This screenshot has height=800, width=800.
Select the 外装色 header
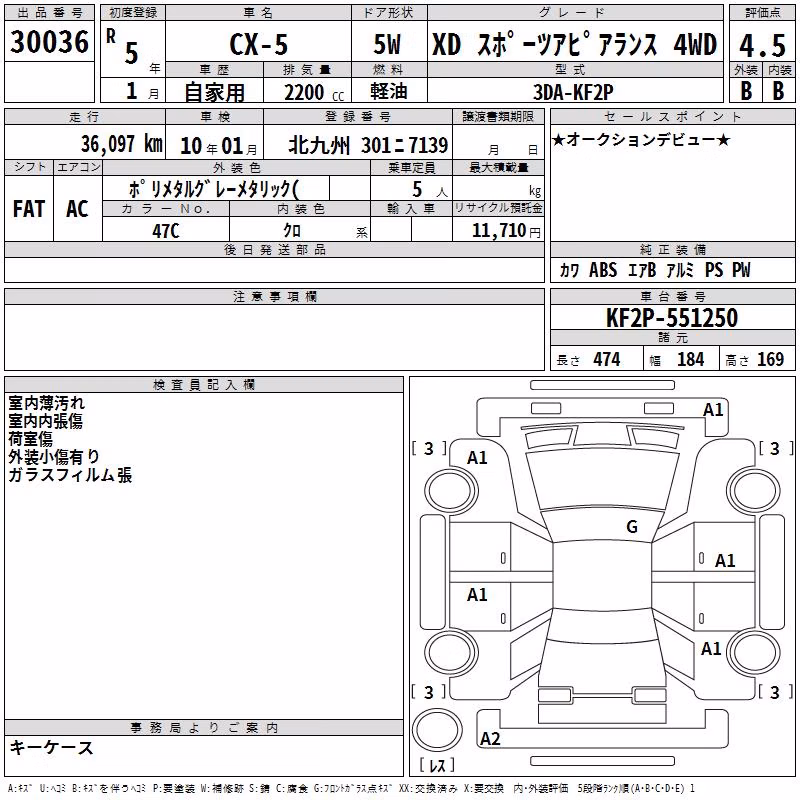point(236,168)
